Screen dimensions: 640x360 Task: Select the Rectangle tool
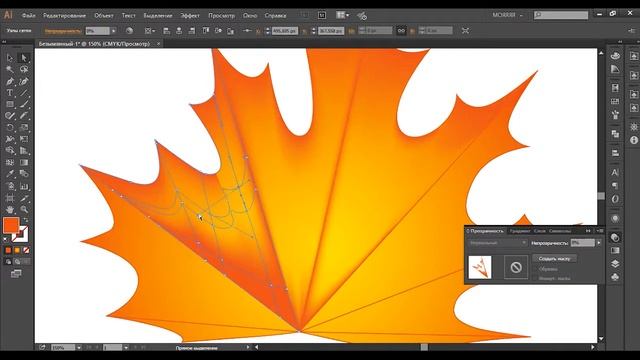pyautogui.click(x=10, y=104)
